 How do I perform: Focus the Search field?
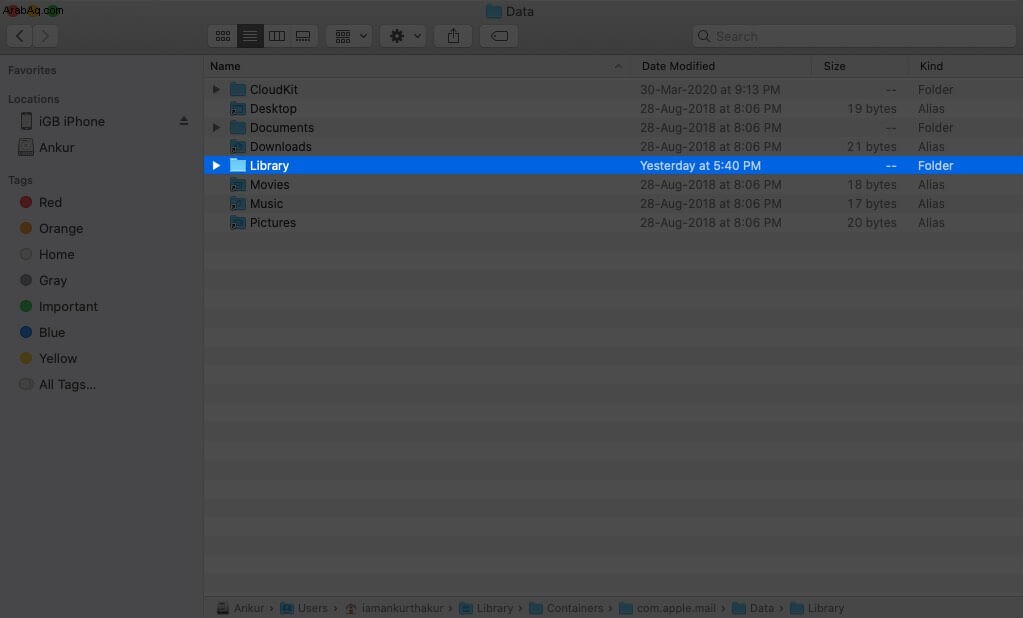point(854,37)
